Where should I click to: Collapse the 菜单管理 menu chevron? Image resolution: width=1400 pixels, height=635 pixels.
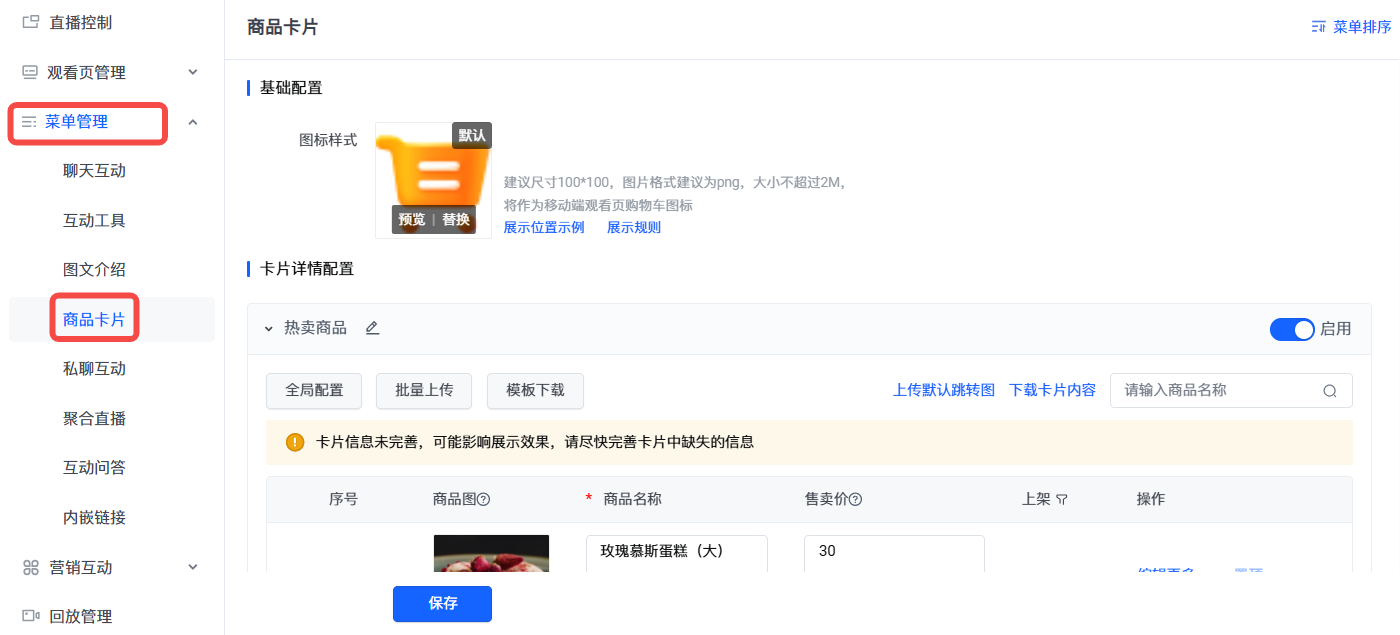pos(193,122)
